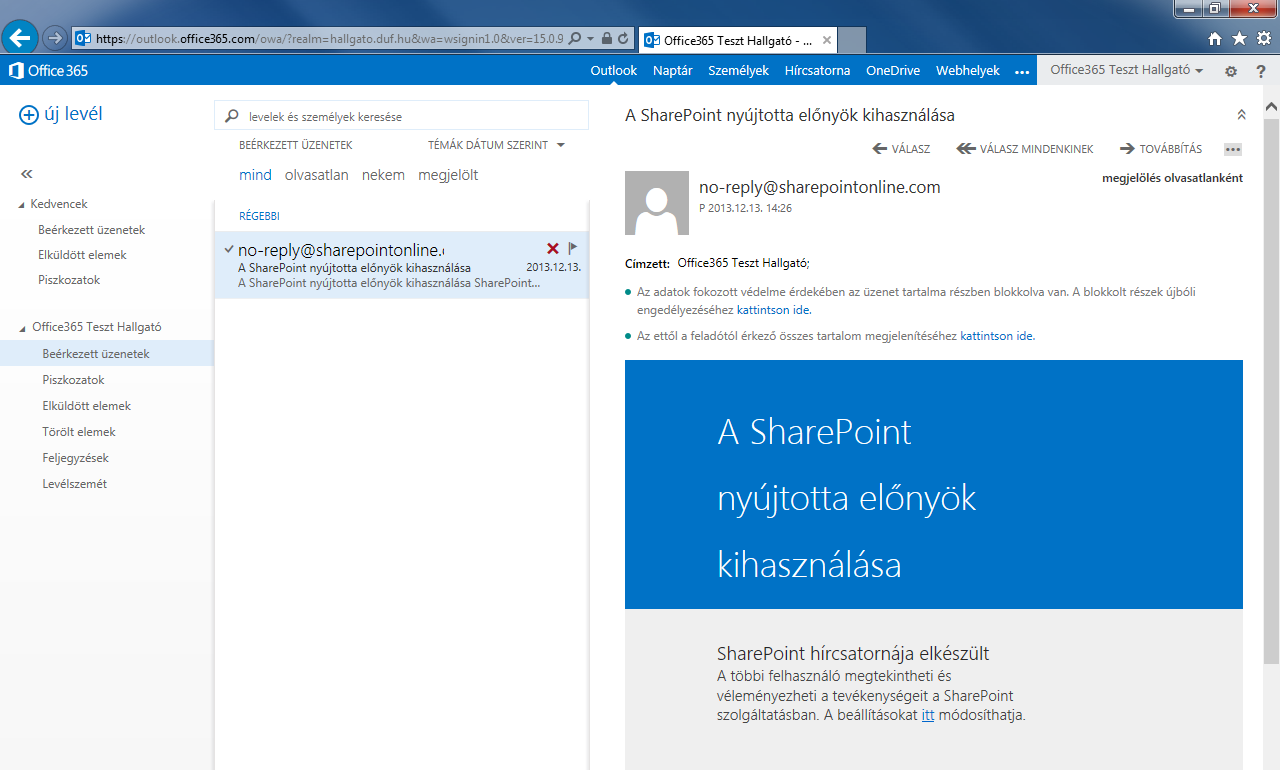Screen dimensions: 1280x770
Task: Select the olvasatlan filter tab
Action: (317, 175)
